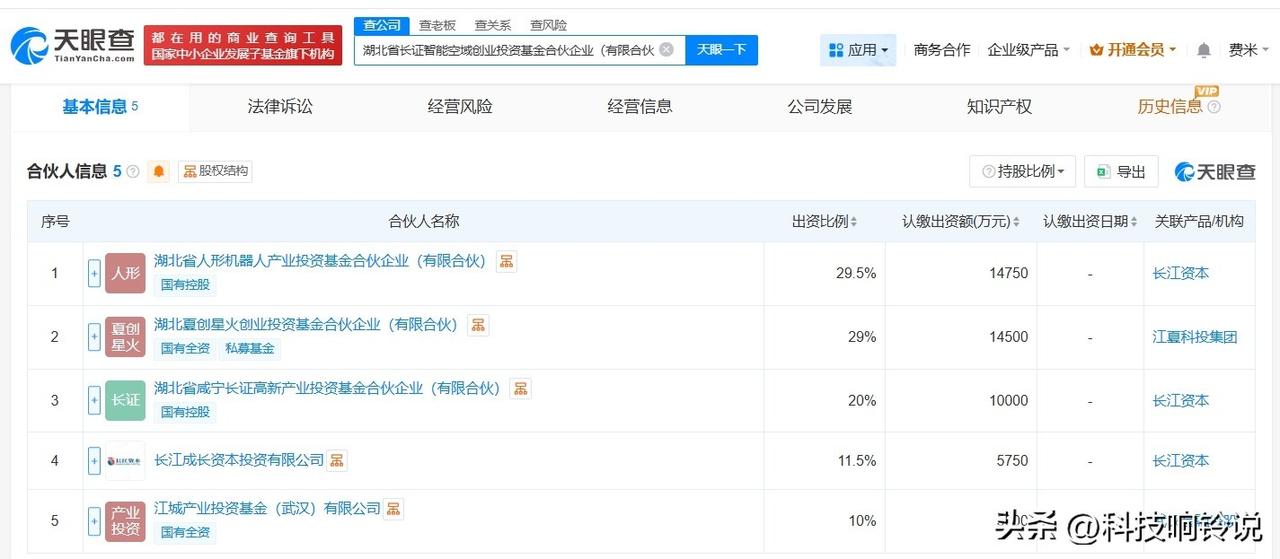Screen dimensions: 1280x559
Task: Open 长江资本 link in row 4
Action: click(x=1181, y=461)
